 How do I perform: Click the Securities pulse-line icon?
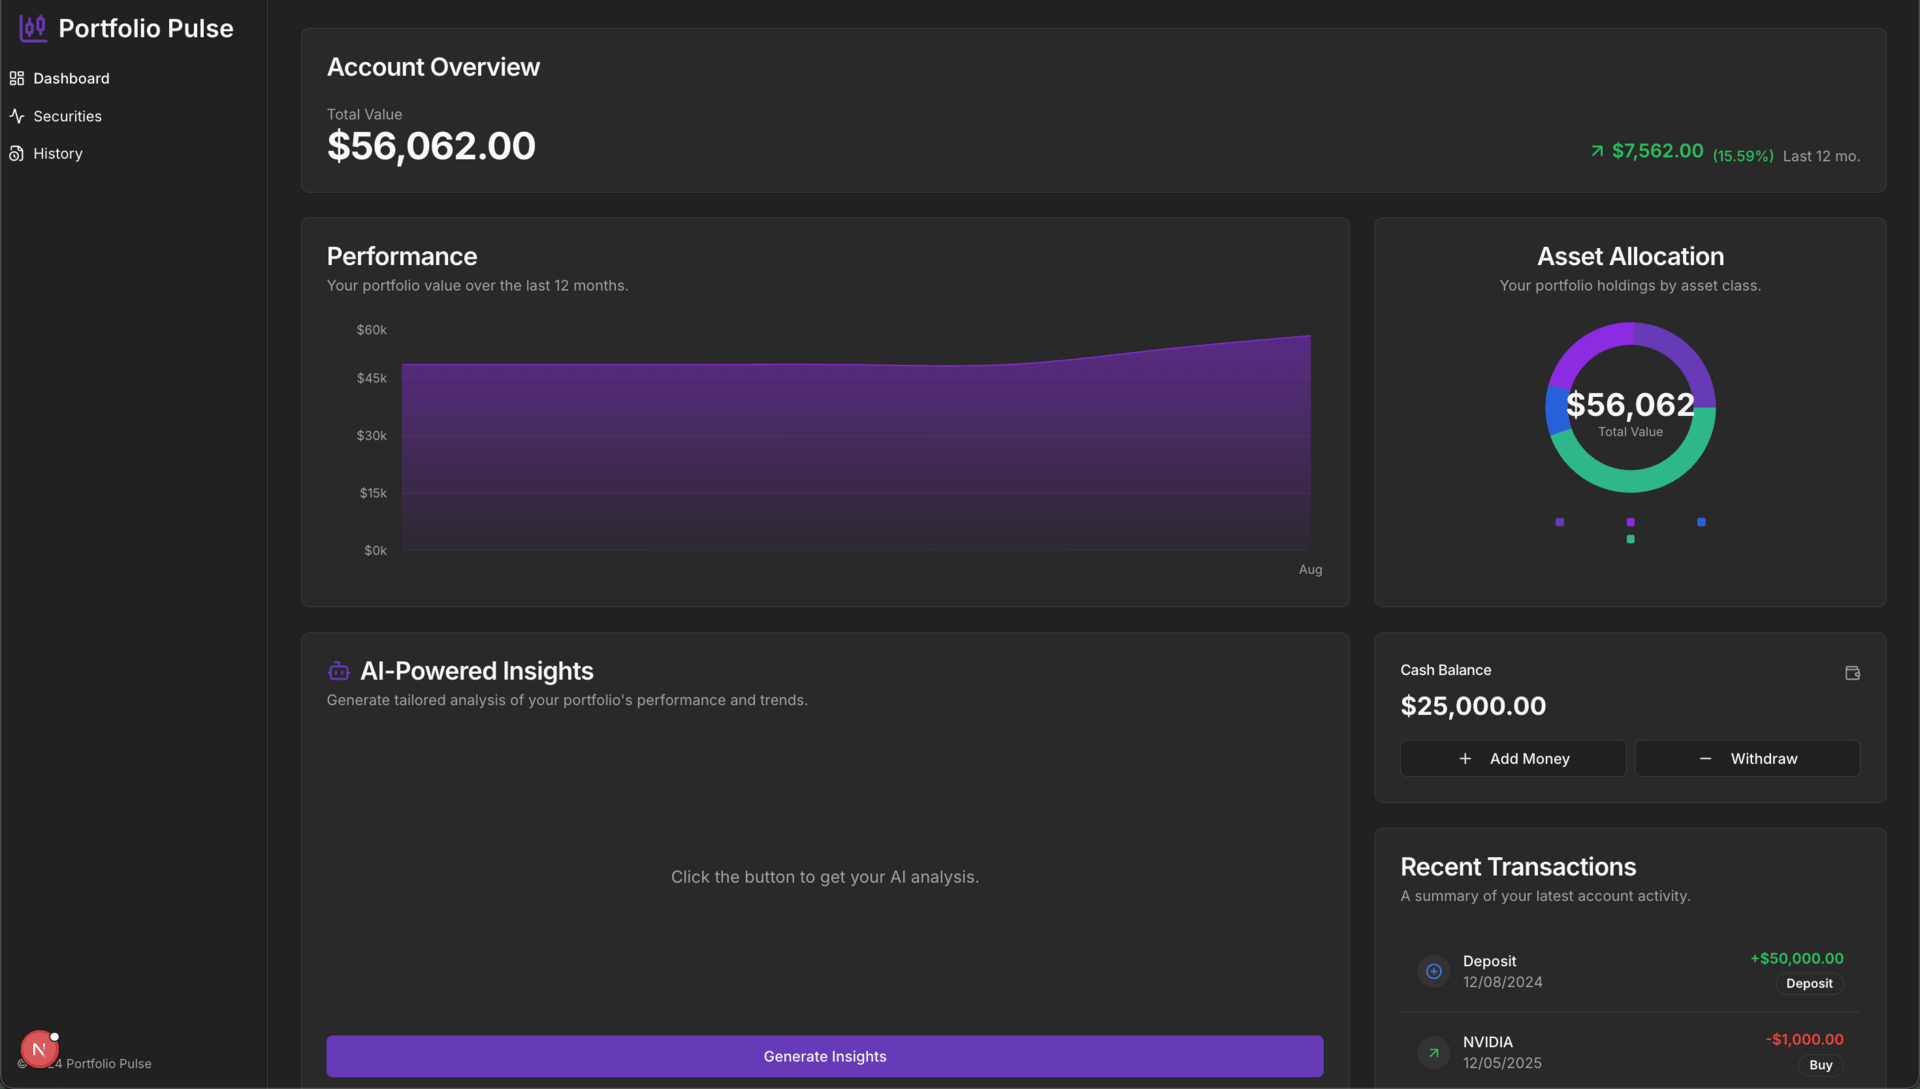(x=17, y=116)
